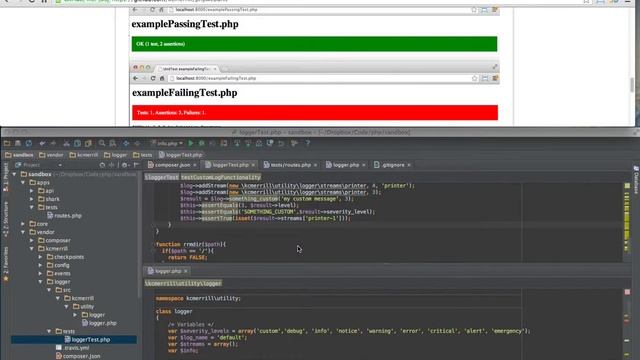
Task: Select .travis.yml in the project tree
Action: coord(72,348)
